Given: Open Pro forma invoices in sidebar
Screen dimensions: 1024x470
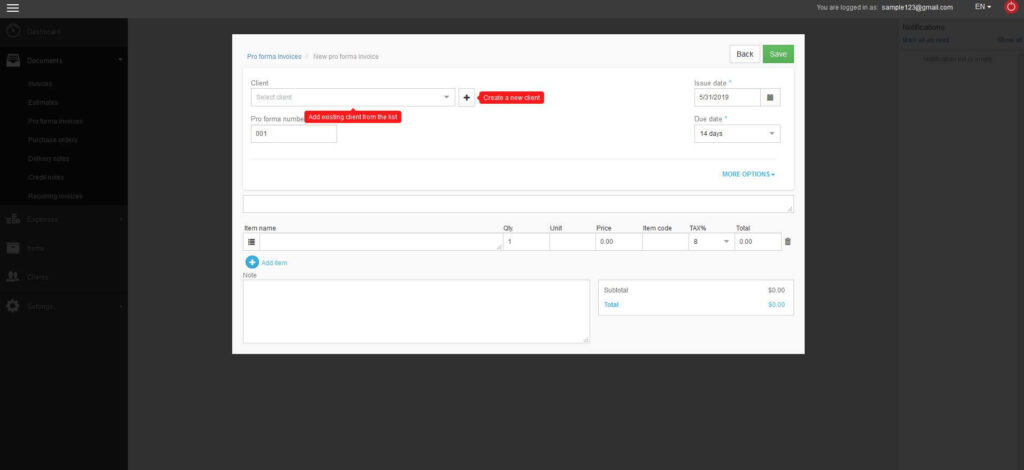Looking at the screenshot, I should (56, 121).
